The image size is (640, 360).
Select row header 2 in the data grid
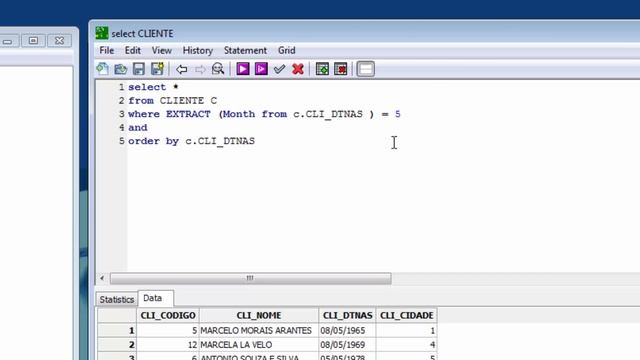[x=117, y=345]
